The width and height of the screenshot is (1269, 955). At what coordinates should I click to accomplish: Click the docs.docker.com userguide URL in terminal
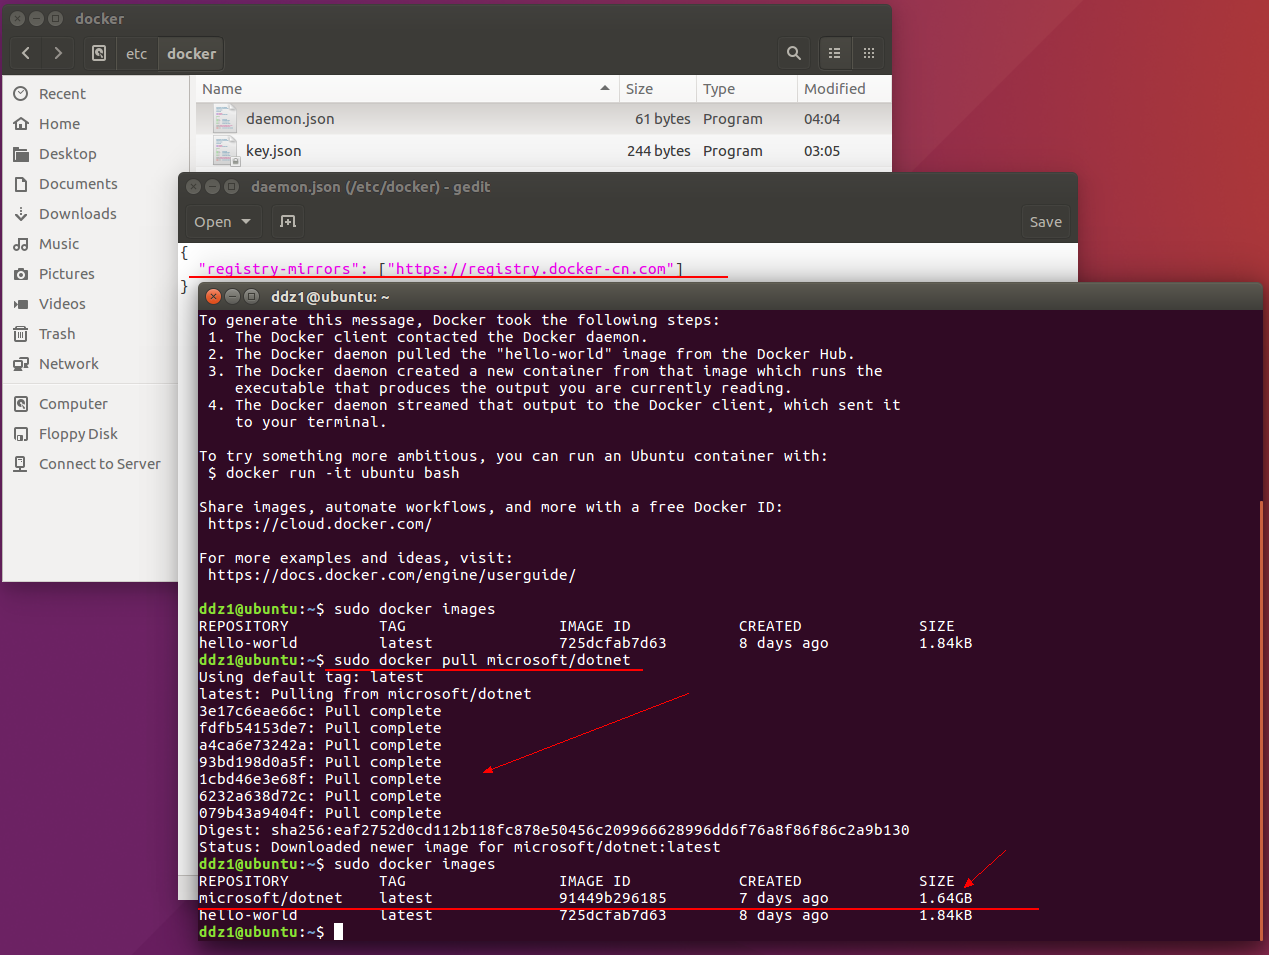(x=392, y=575)
